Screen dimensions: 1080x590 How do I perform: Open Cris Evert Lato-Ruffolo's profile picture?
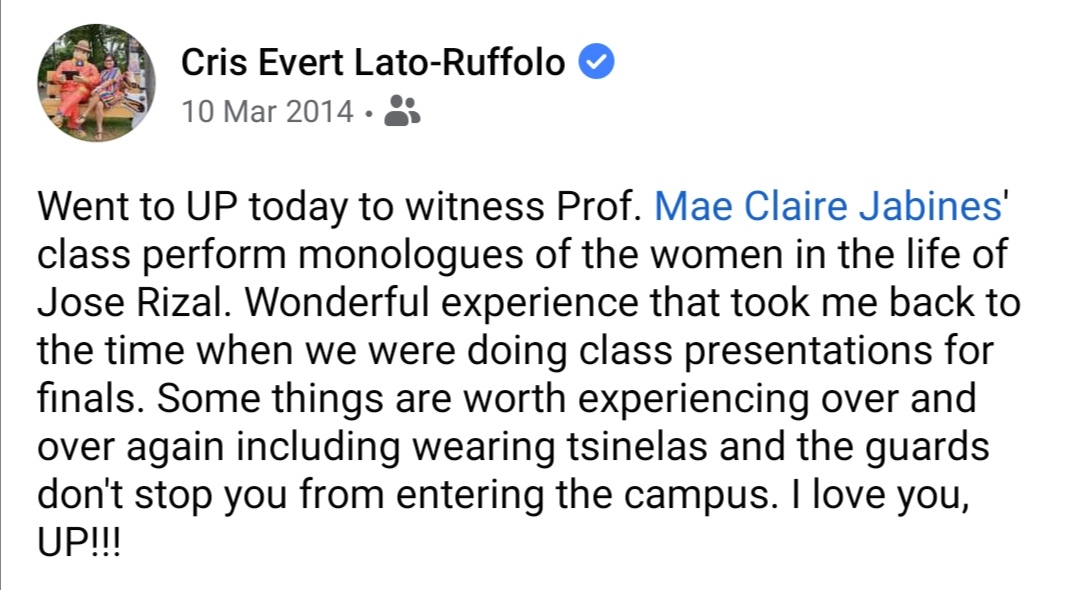click(96, 83)
